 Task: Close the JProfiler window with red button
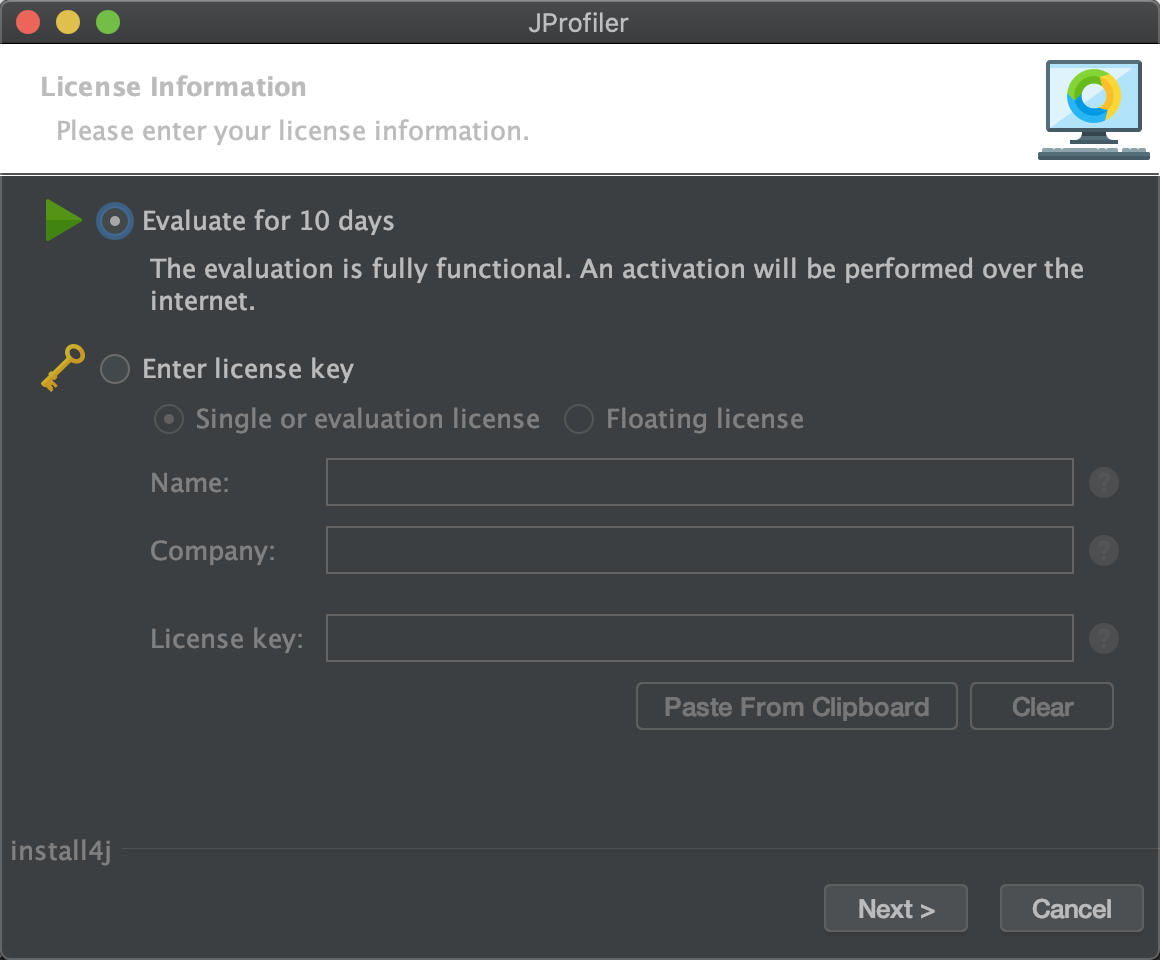tap(28, 22)
